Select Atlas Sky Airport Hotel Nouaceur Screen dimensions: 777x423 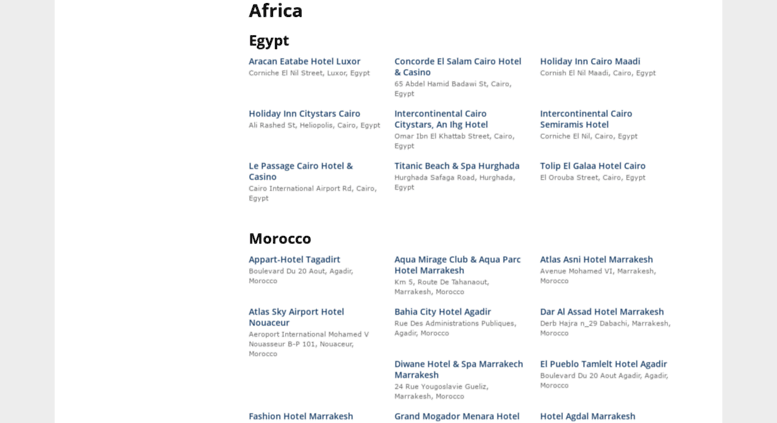(296, 317)
